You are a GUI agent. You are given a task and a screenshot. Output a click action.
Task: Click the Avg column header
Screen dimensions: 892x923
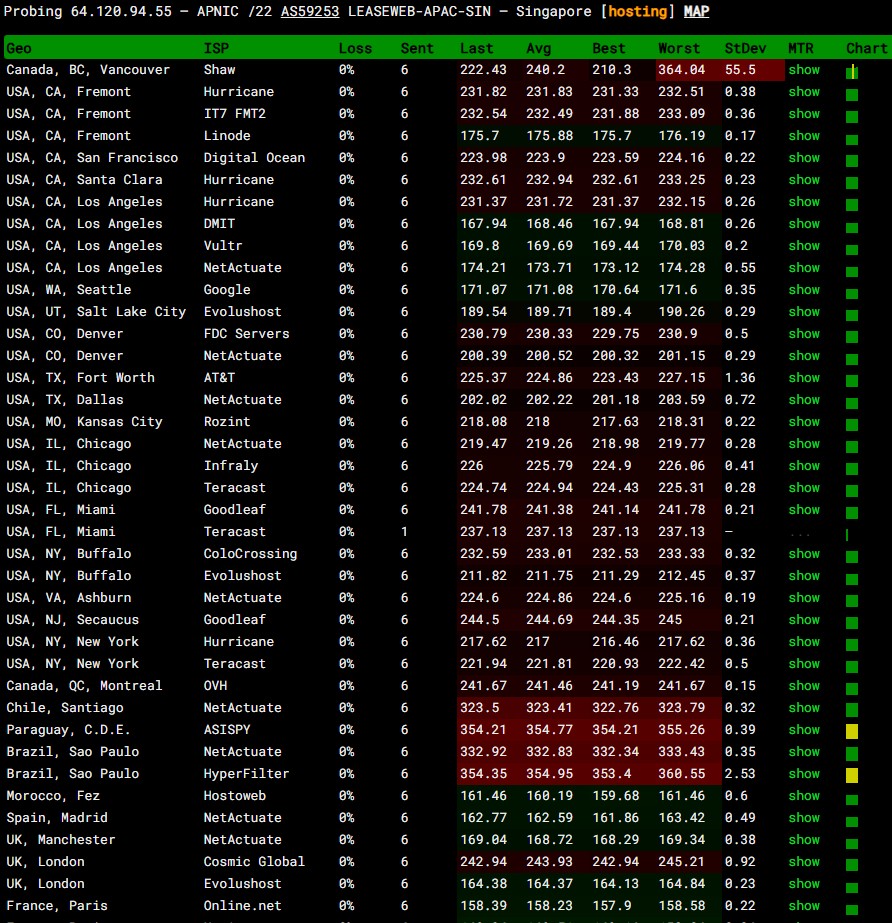[x=538, y=48]
